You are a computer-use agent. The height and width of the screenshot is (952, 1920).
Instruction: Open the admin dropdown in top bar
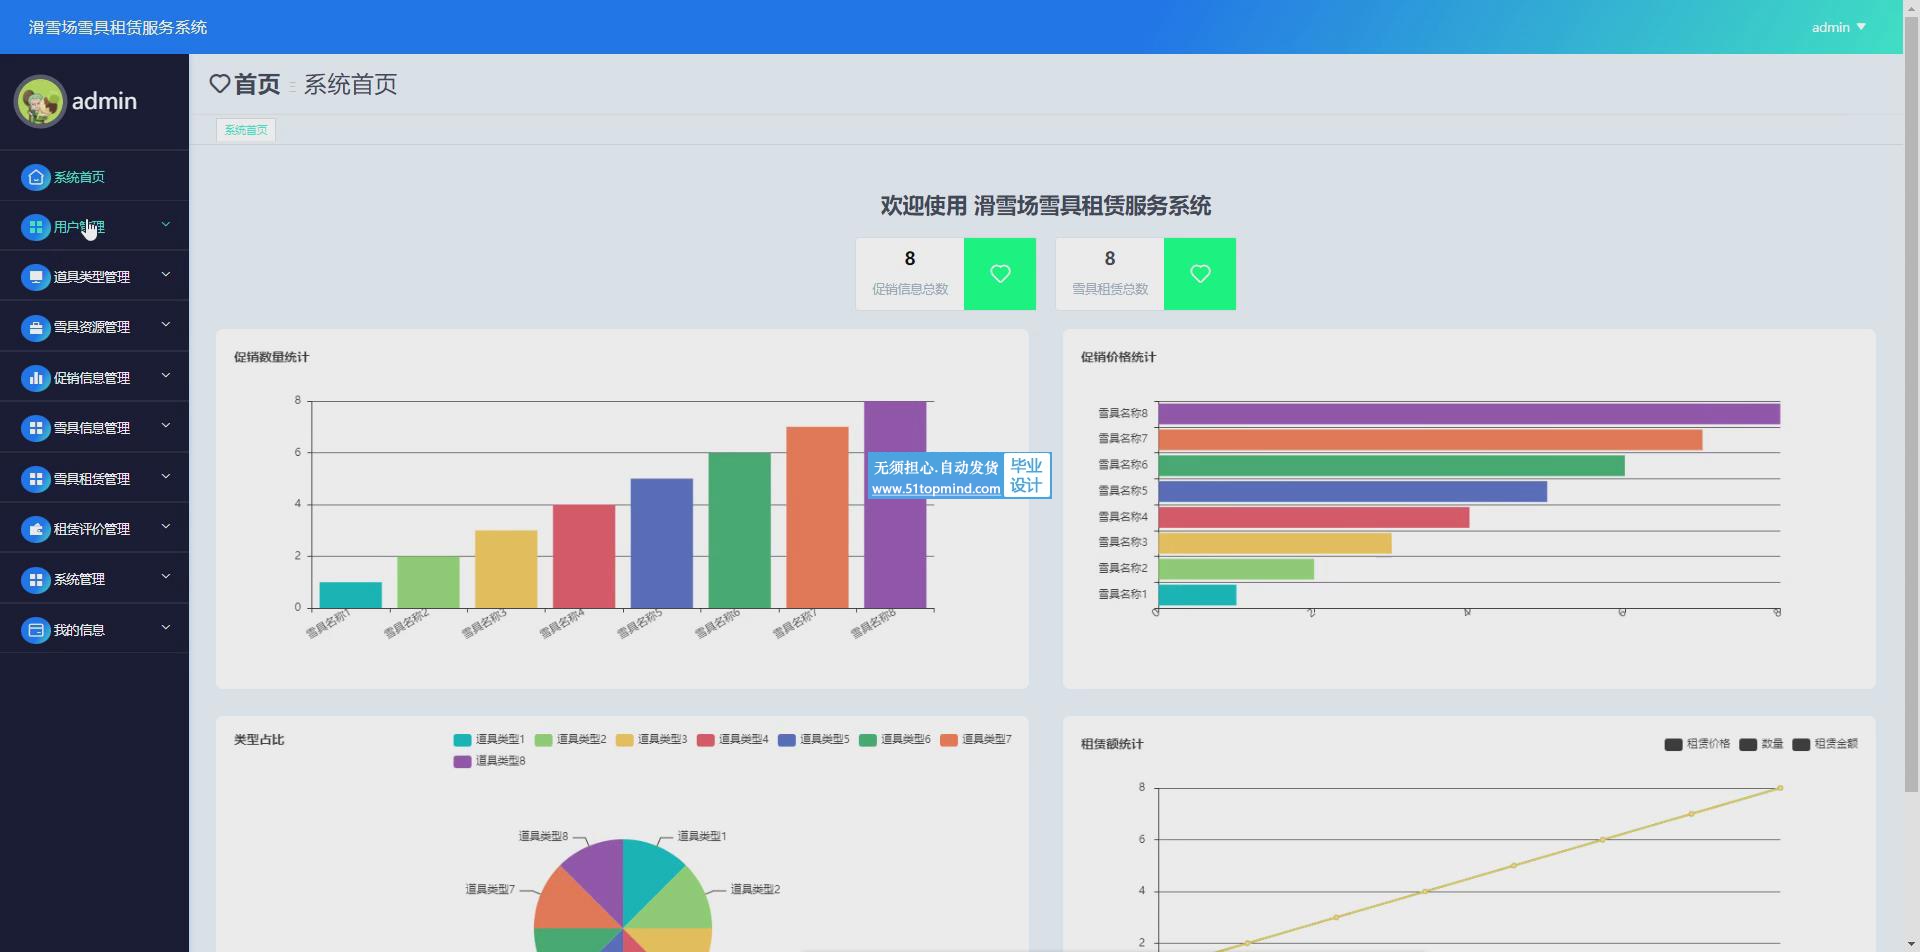click(1838, 27)
